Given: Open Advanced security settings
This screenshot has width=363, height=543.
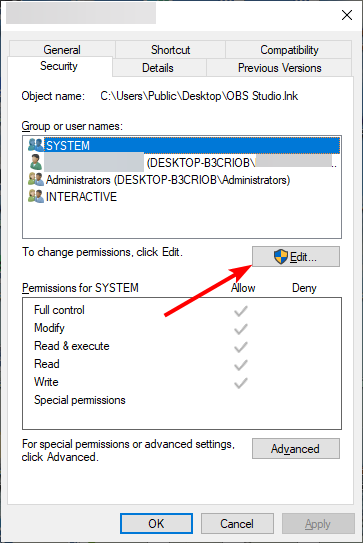Looking at the screenshot, I should 296,449.
